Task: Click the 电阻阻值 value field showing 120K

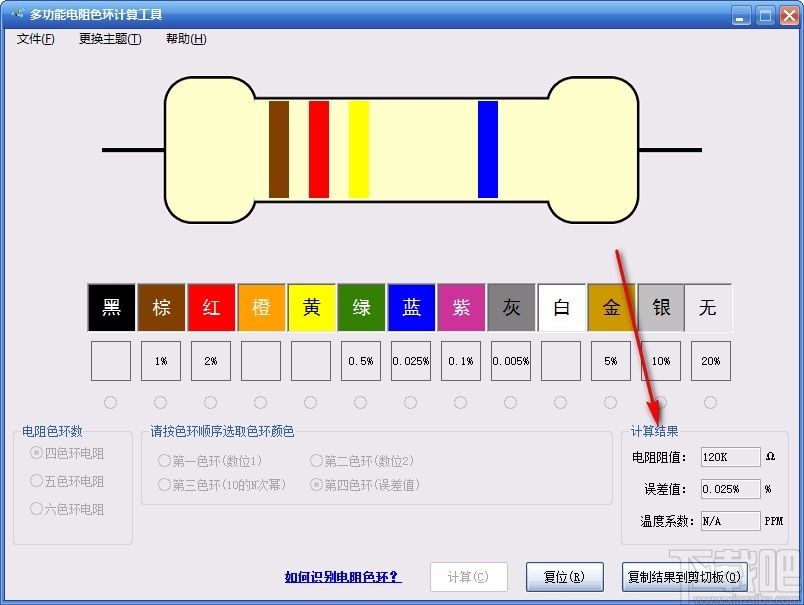Action: 729,457
